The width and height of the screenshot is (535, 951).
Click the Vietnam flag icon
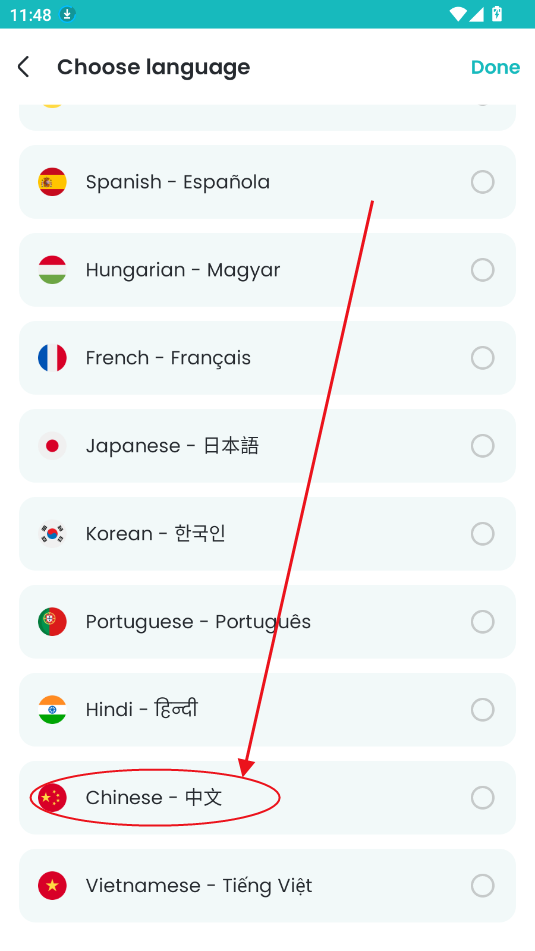click(52, 885)
